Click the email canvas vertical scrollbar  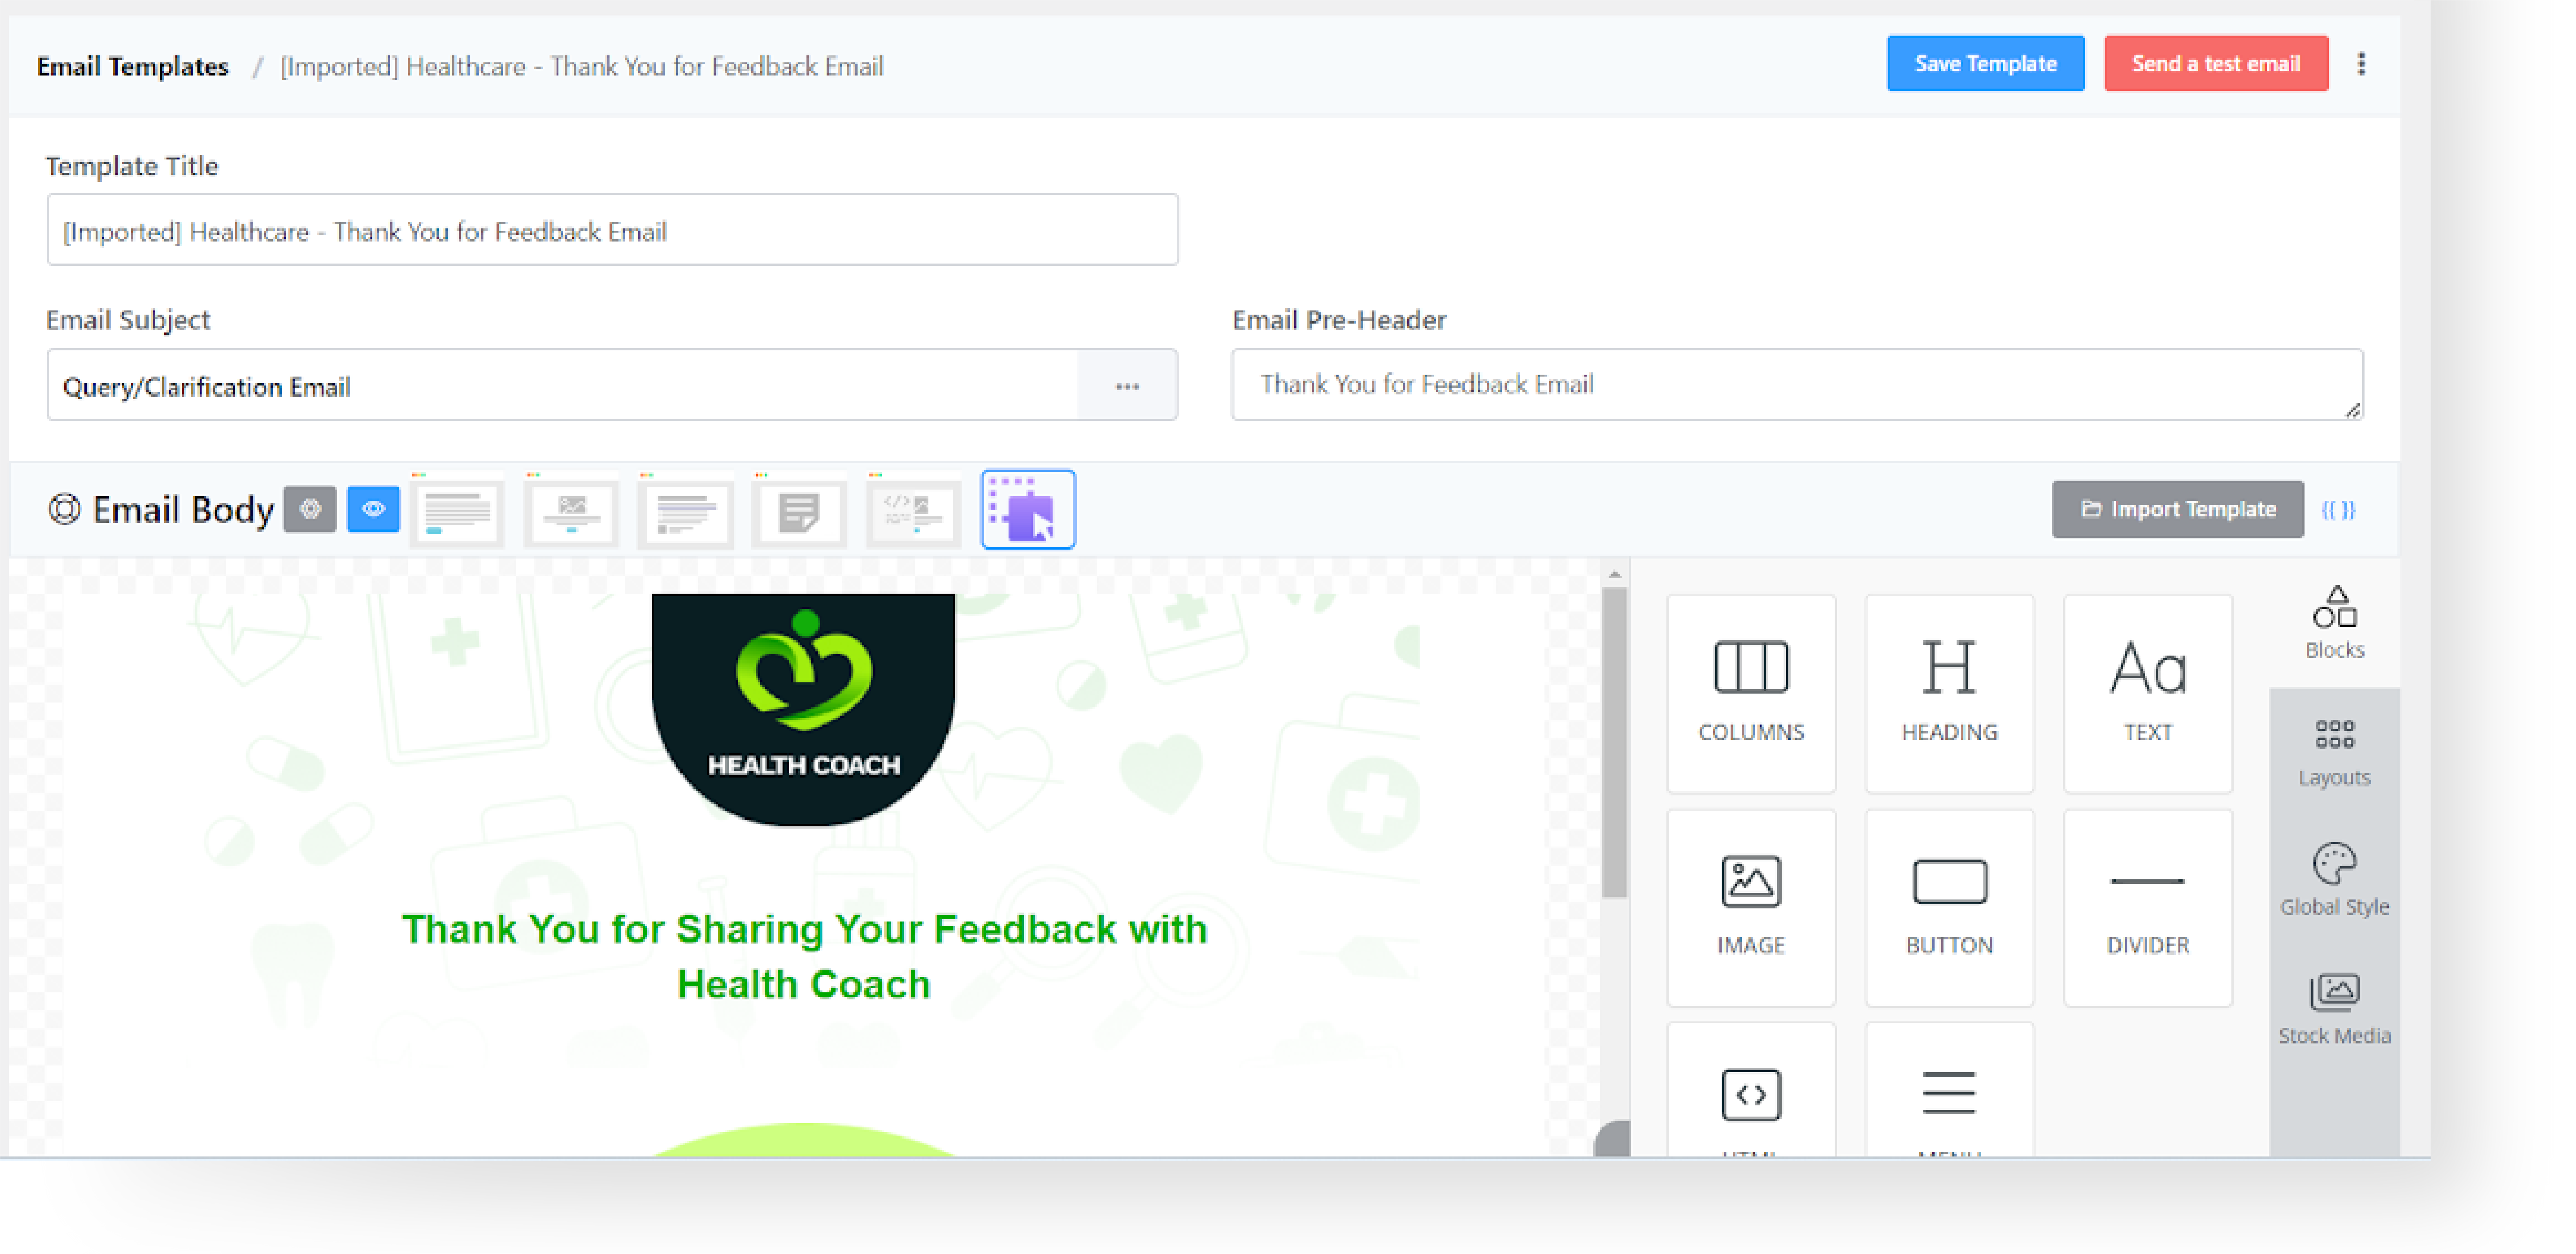(x=1613, y=742)
